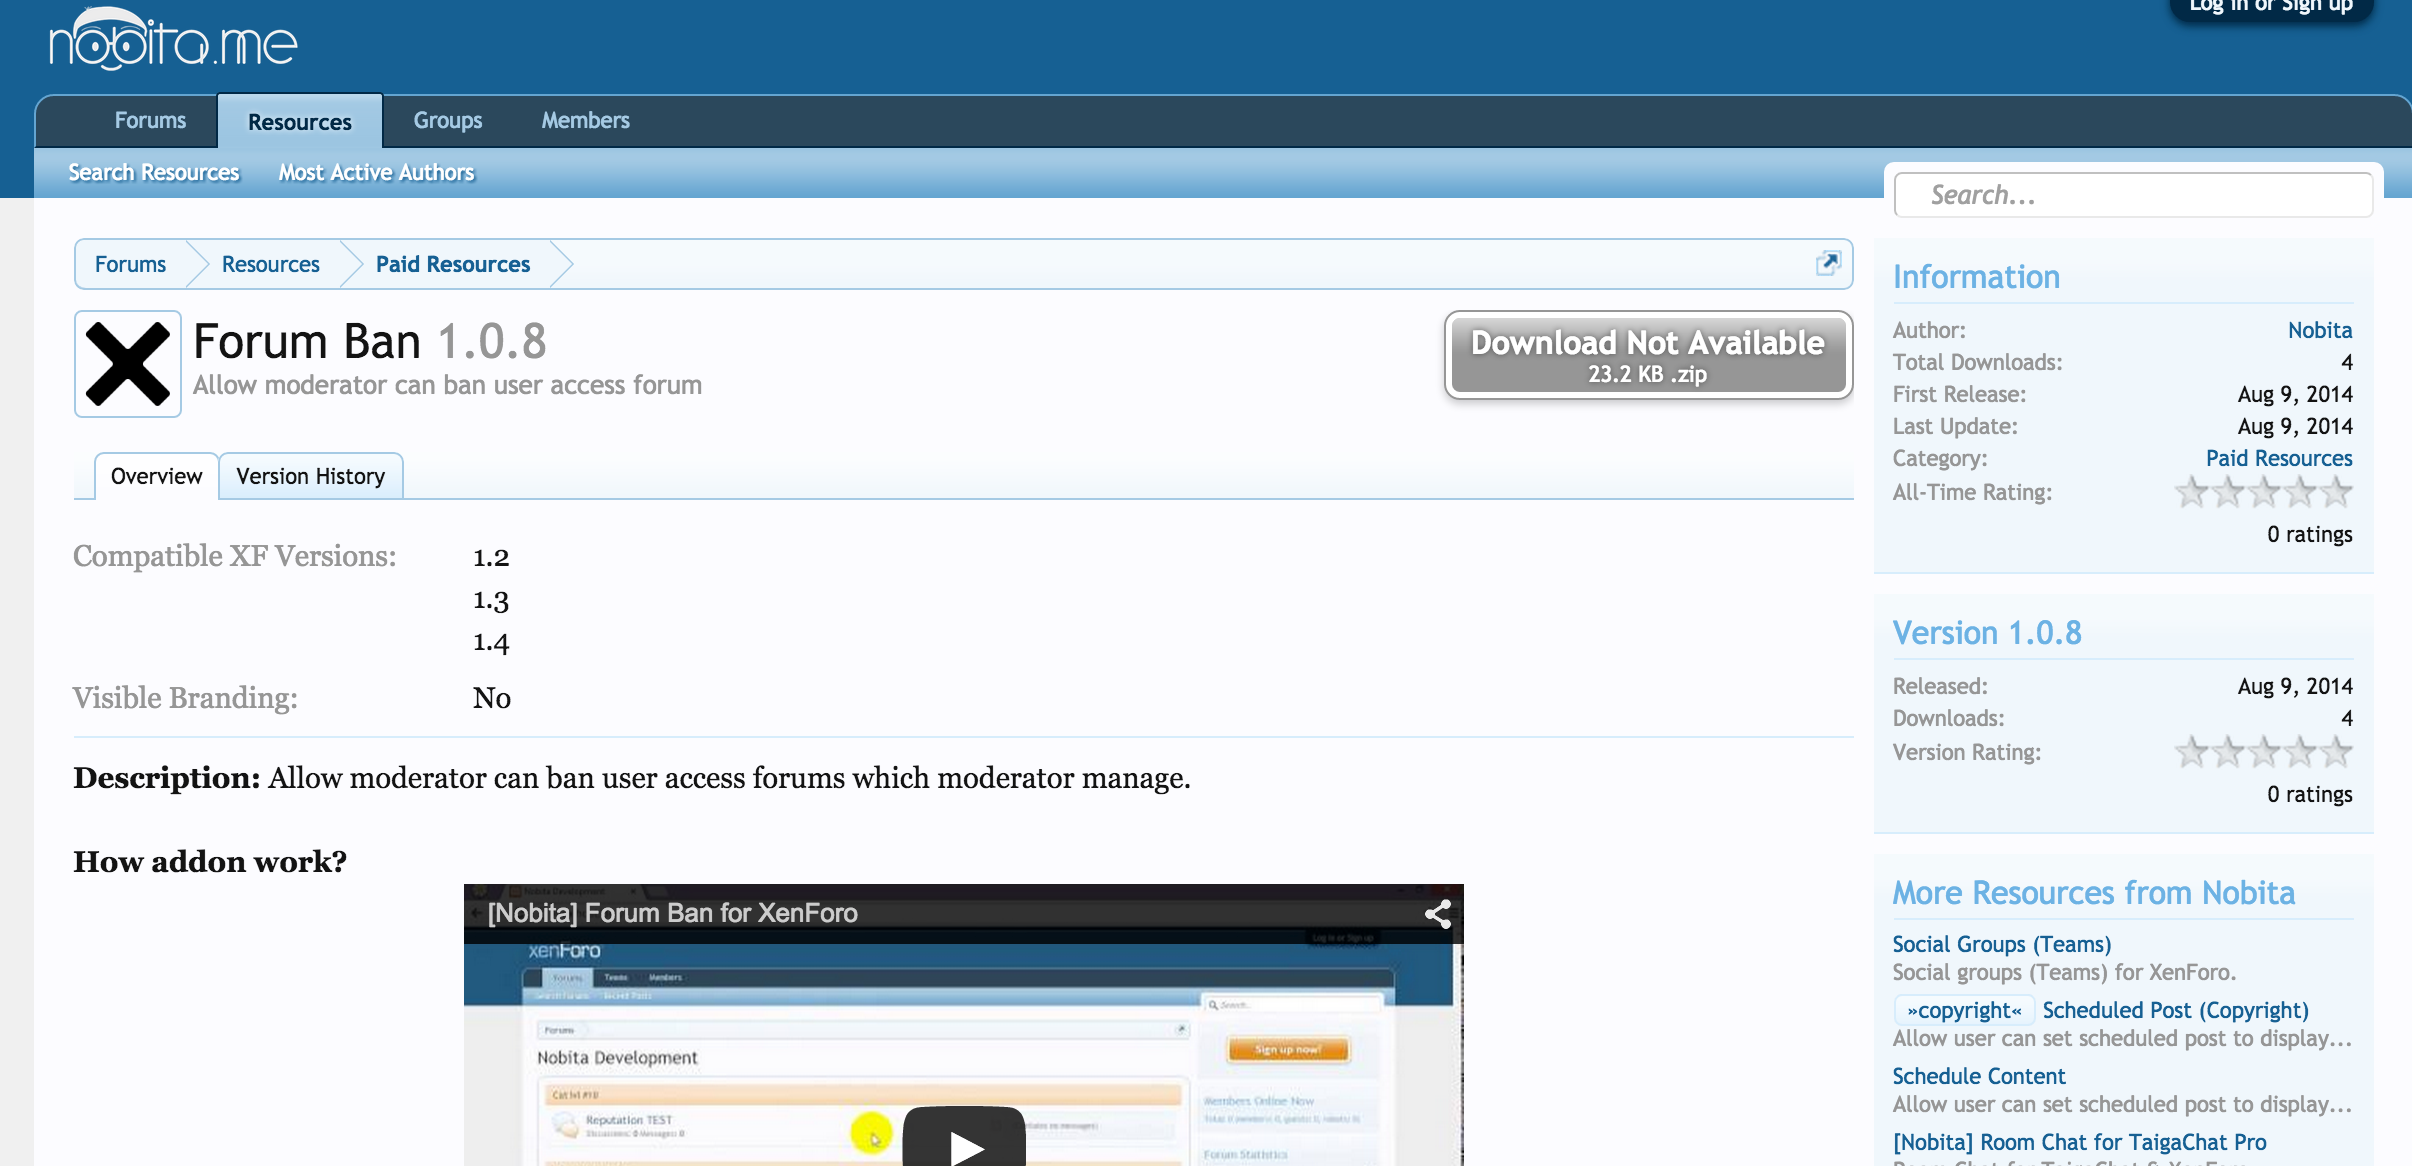This screenshot has height=1166, width=2412.
Task: Click the Version Rating stars
Action: pyautogui.click(x=2263, y=752)
